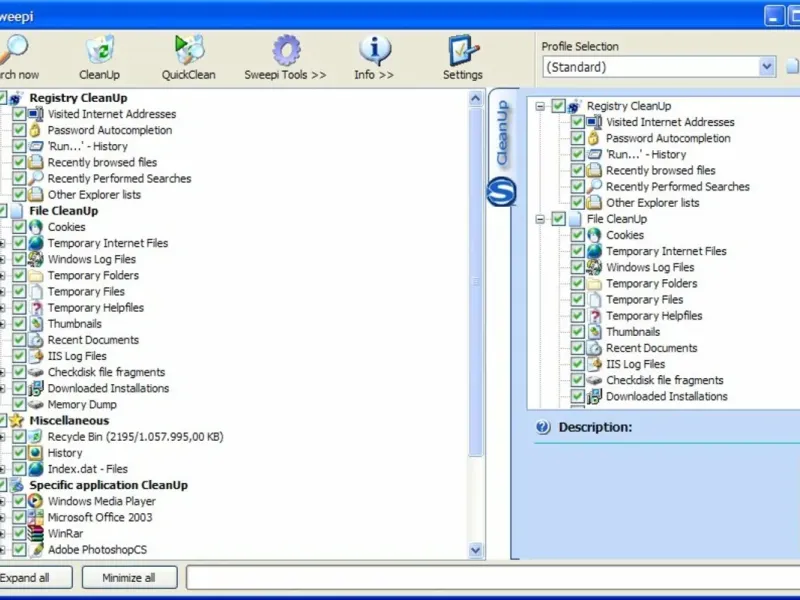800x600 pixels.
Task: Uncheck Checkdisk file fragments in right tree
Action: [577, 380]
